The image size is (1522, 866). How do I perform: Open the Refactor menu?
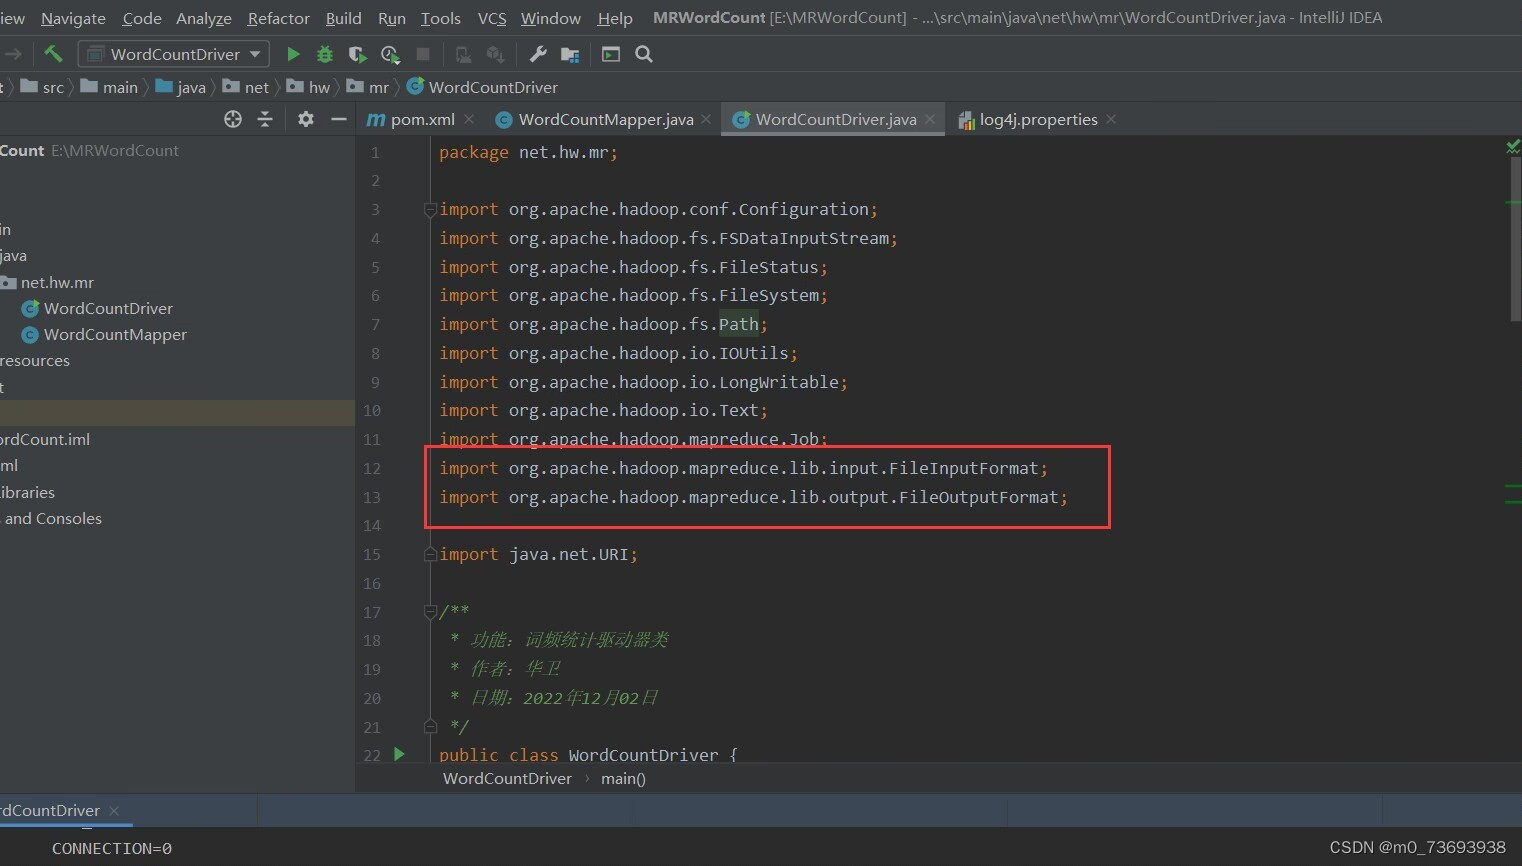point(278,18)
